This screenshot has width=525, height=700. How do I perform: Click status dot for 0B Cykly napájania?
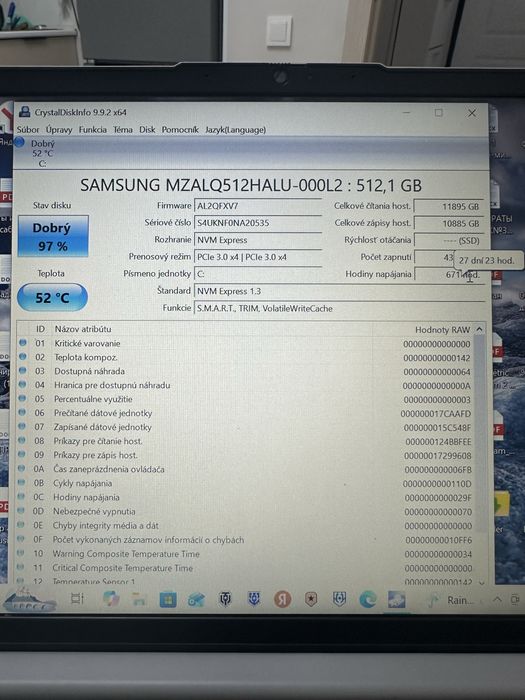[21, 482]
